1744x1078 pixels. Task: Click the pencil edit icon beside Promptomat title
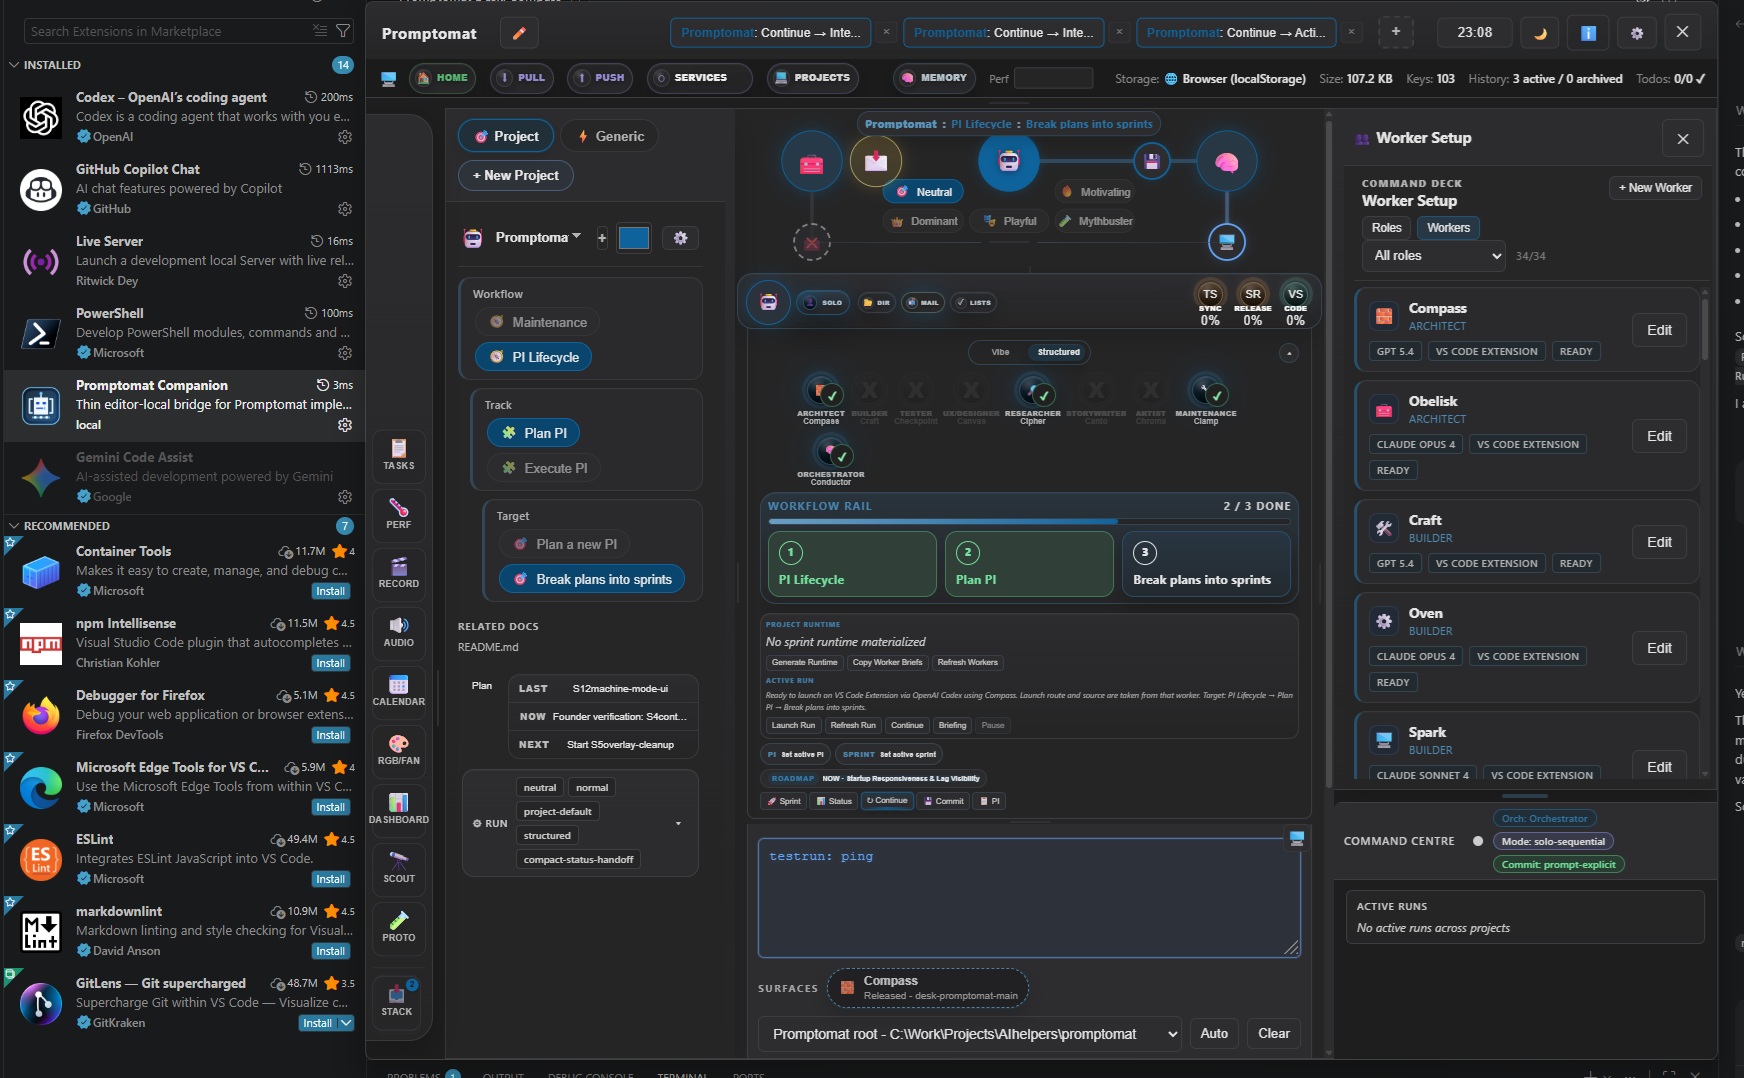tap(519, 33)
